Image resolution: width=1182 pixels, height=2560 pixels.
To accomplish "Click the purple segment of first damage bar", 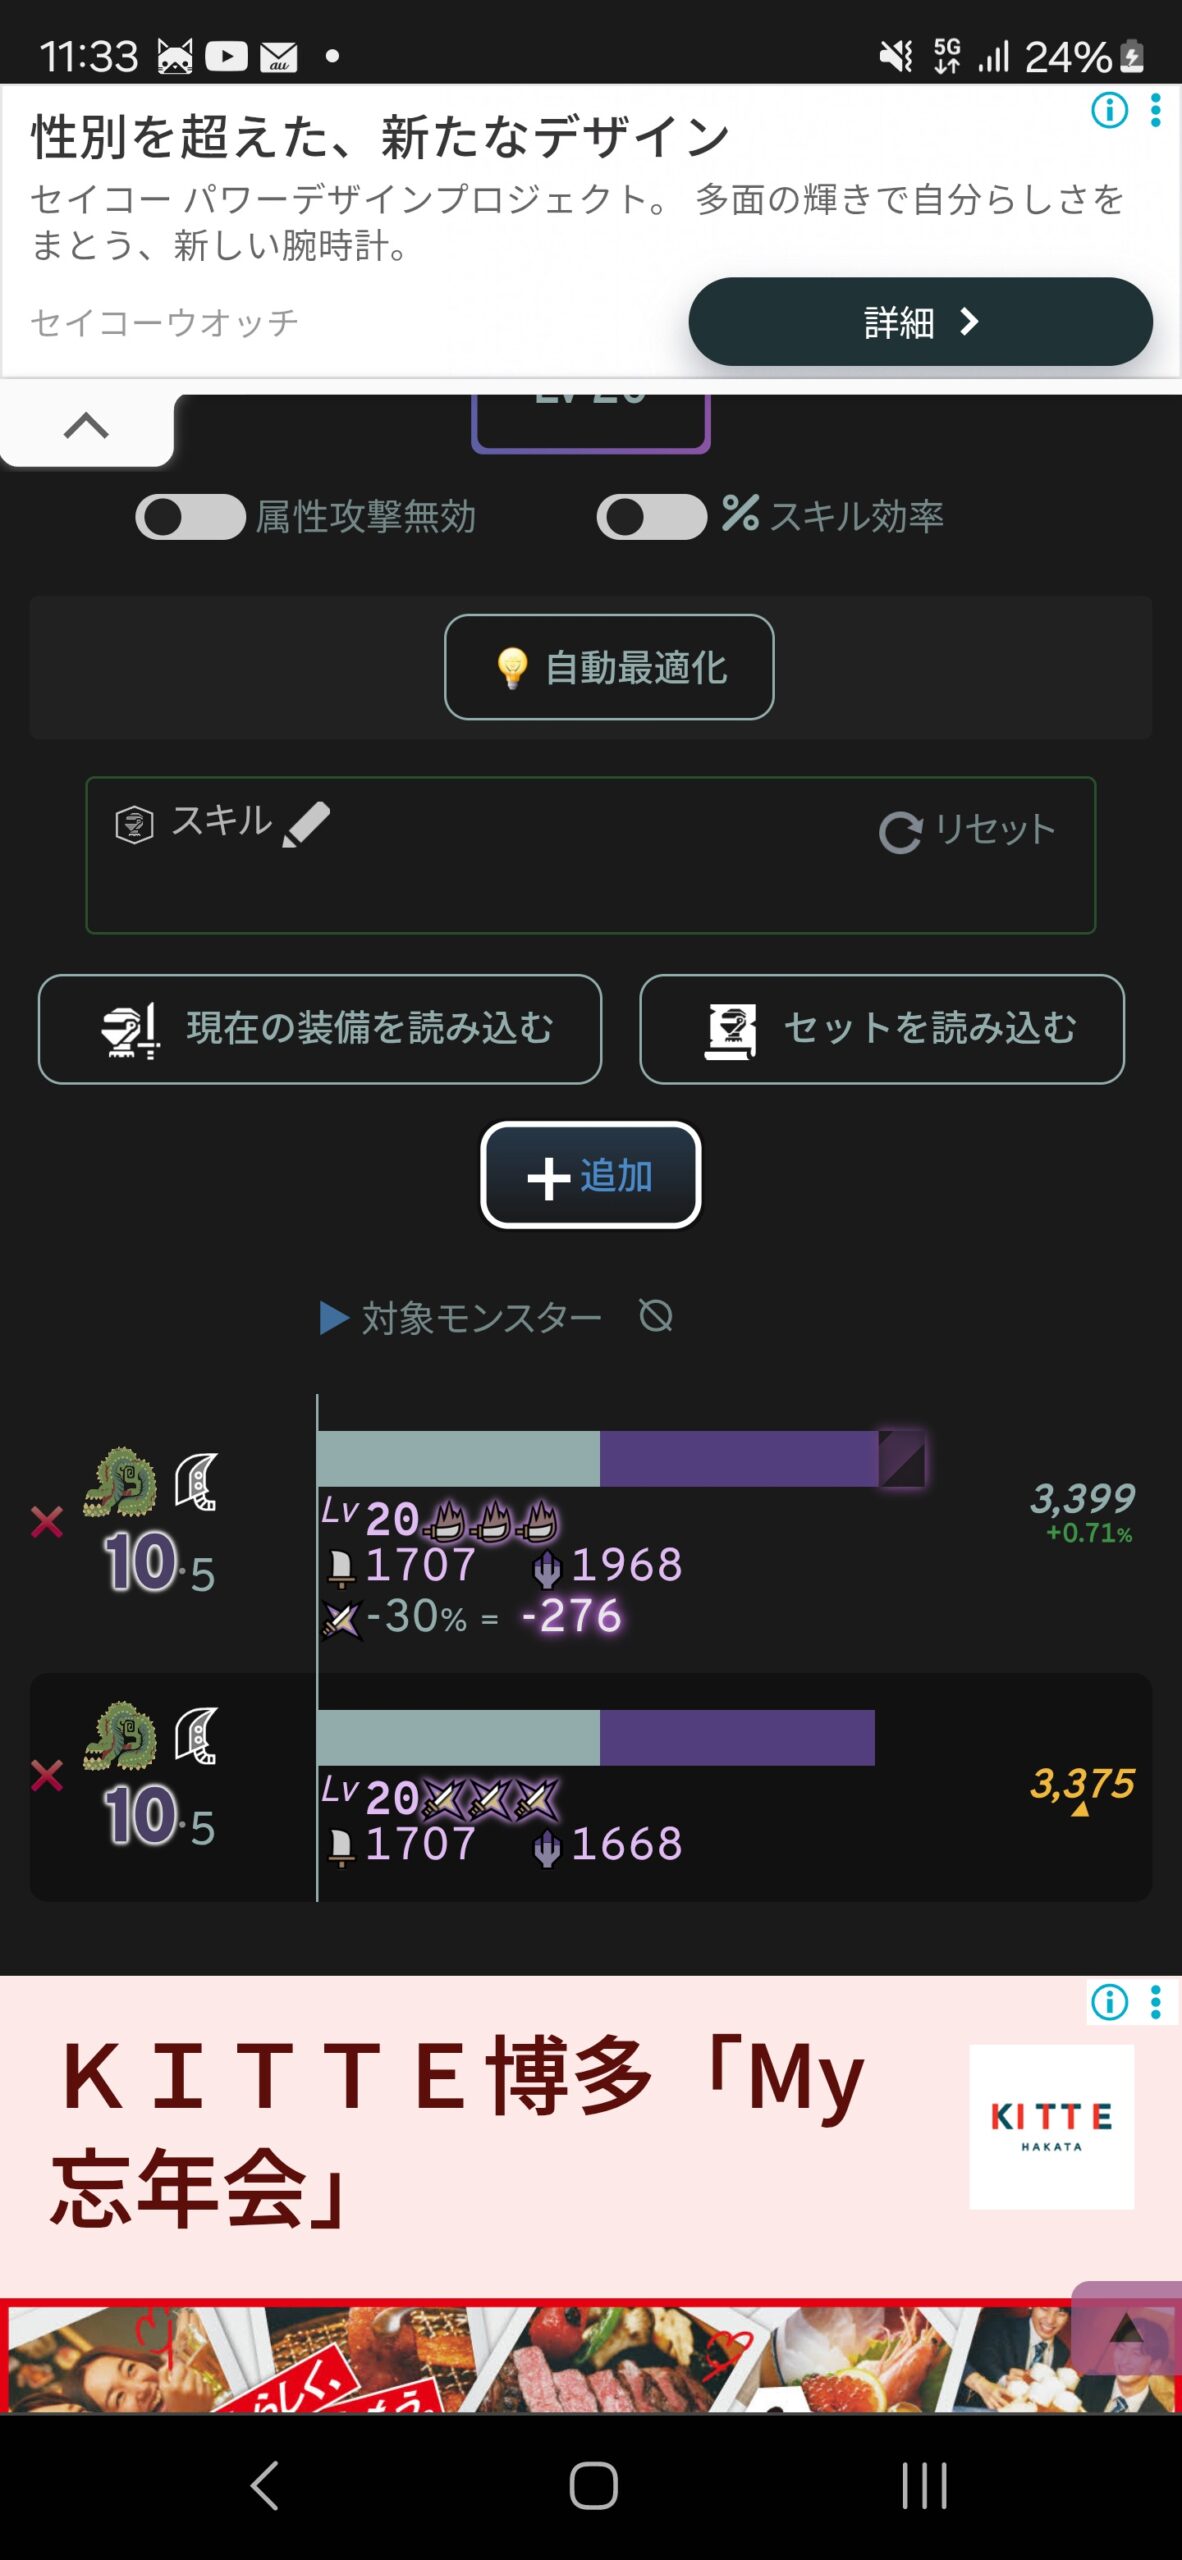I will coord(738,1458).
